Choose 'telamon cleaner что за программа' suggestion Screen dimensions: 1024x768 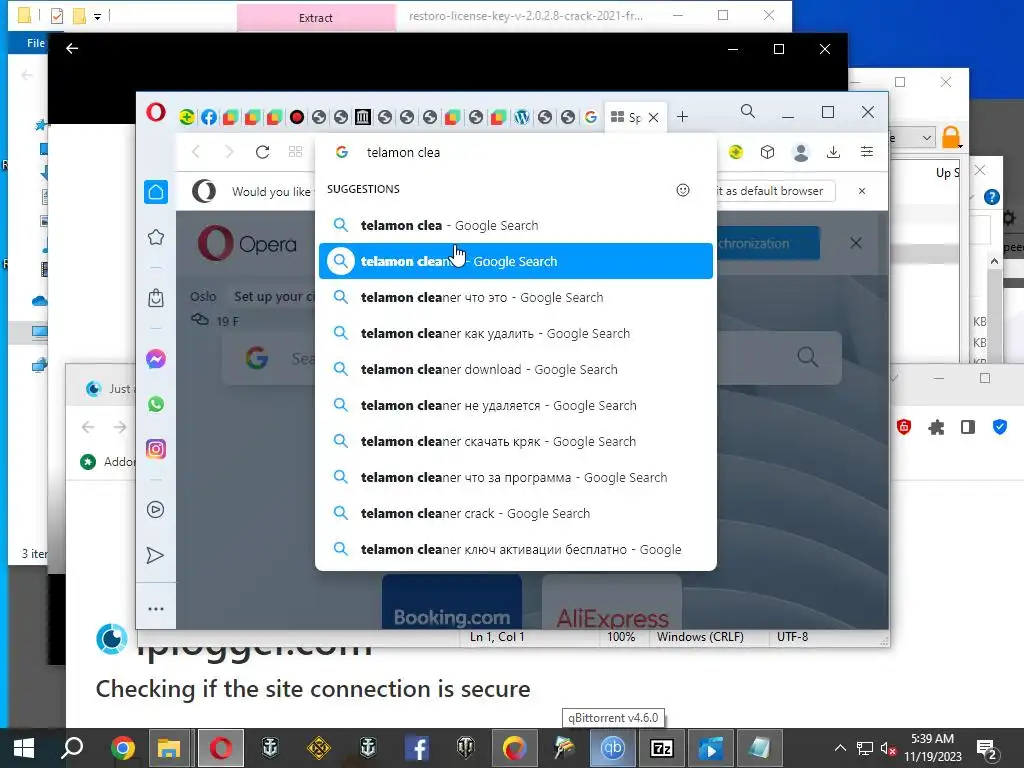(516, 477)
